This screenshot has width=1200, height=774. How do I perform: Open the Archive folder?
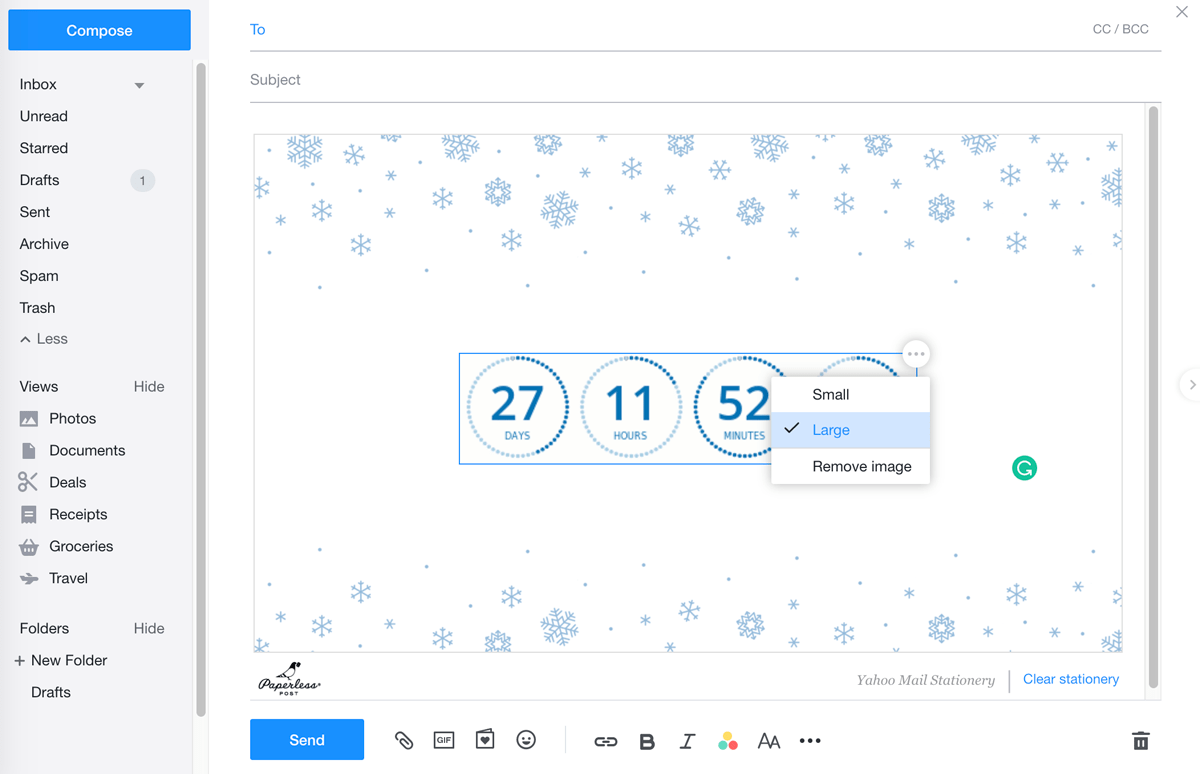click(44, 244)
